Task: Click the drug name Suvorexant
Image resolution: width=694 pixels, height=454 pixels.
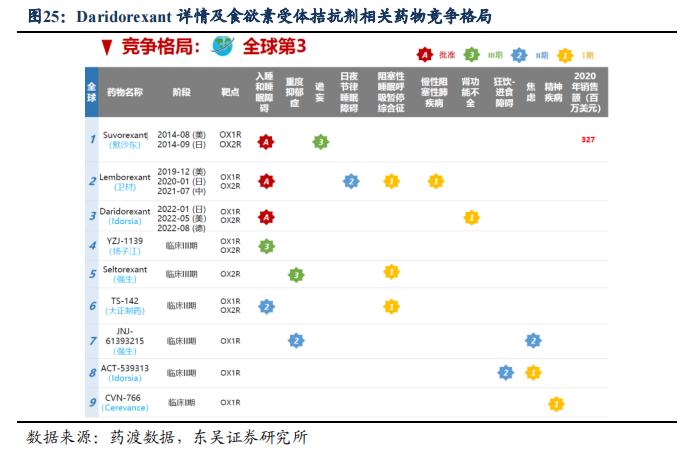Action: click(x=125, y=135)
